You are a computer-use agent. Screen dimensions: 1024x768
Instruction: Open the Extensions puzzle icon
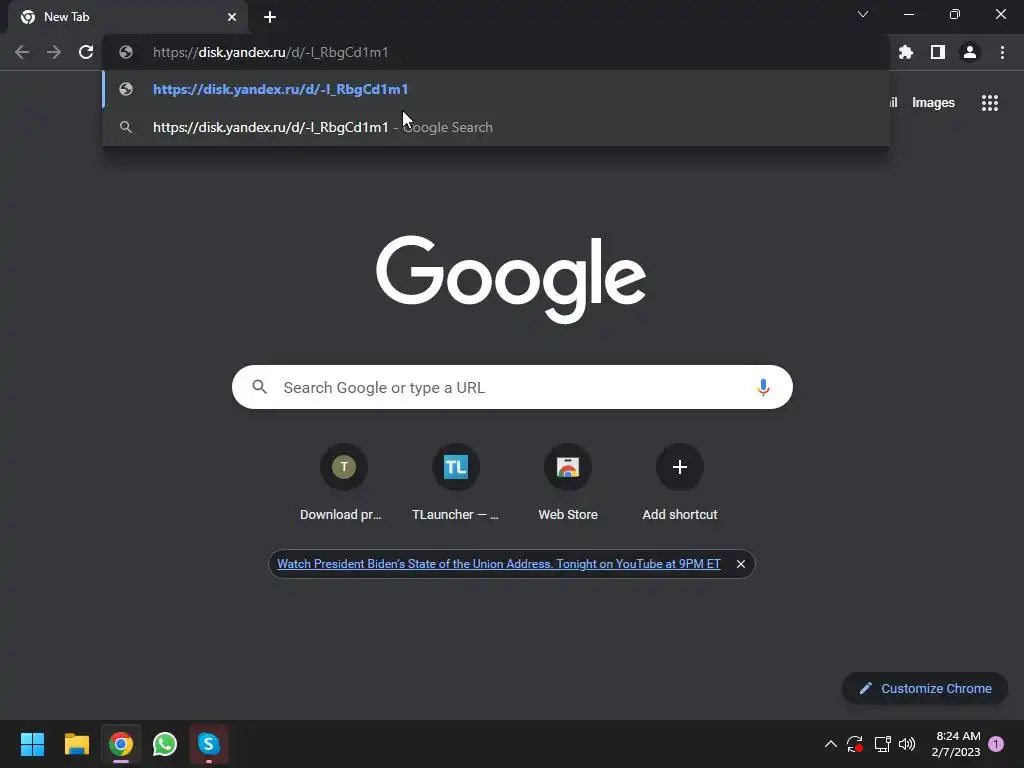click(x=905, y=52)
